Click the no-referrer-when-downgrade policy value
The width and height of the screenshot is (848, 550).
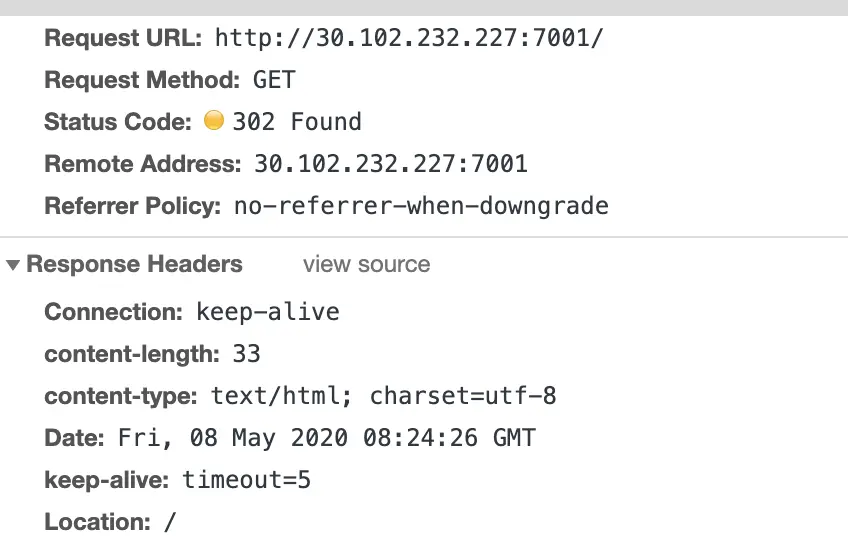coord(421,206)
